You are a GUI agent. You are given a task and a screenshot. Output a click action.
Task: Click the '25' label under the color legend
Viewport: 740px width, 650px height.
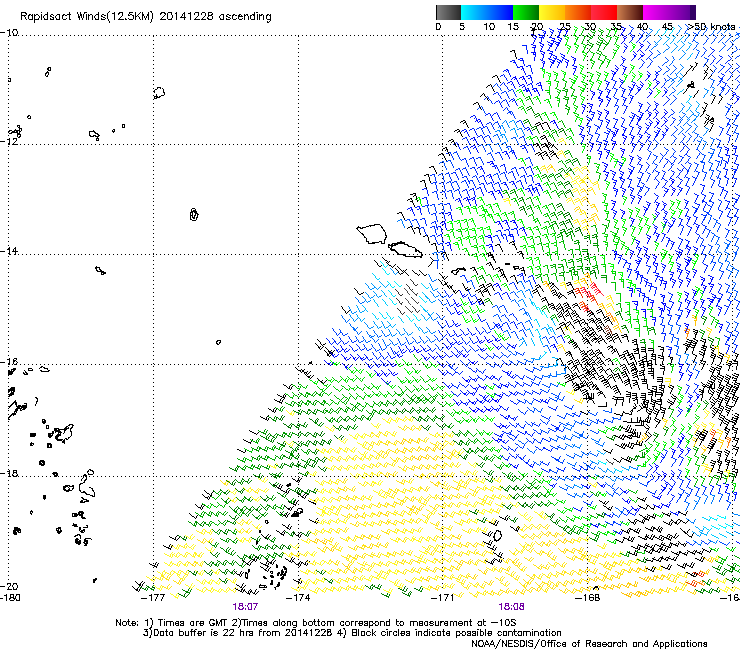pos(565,27)
